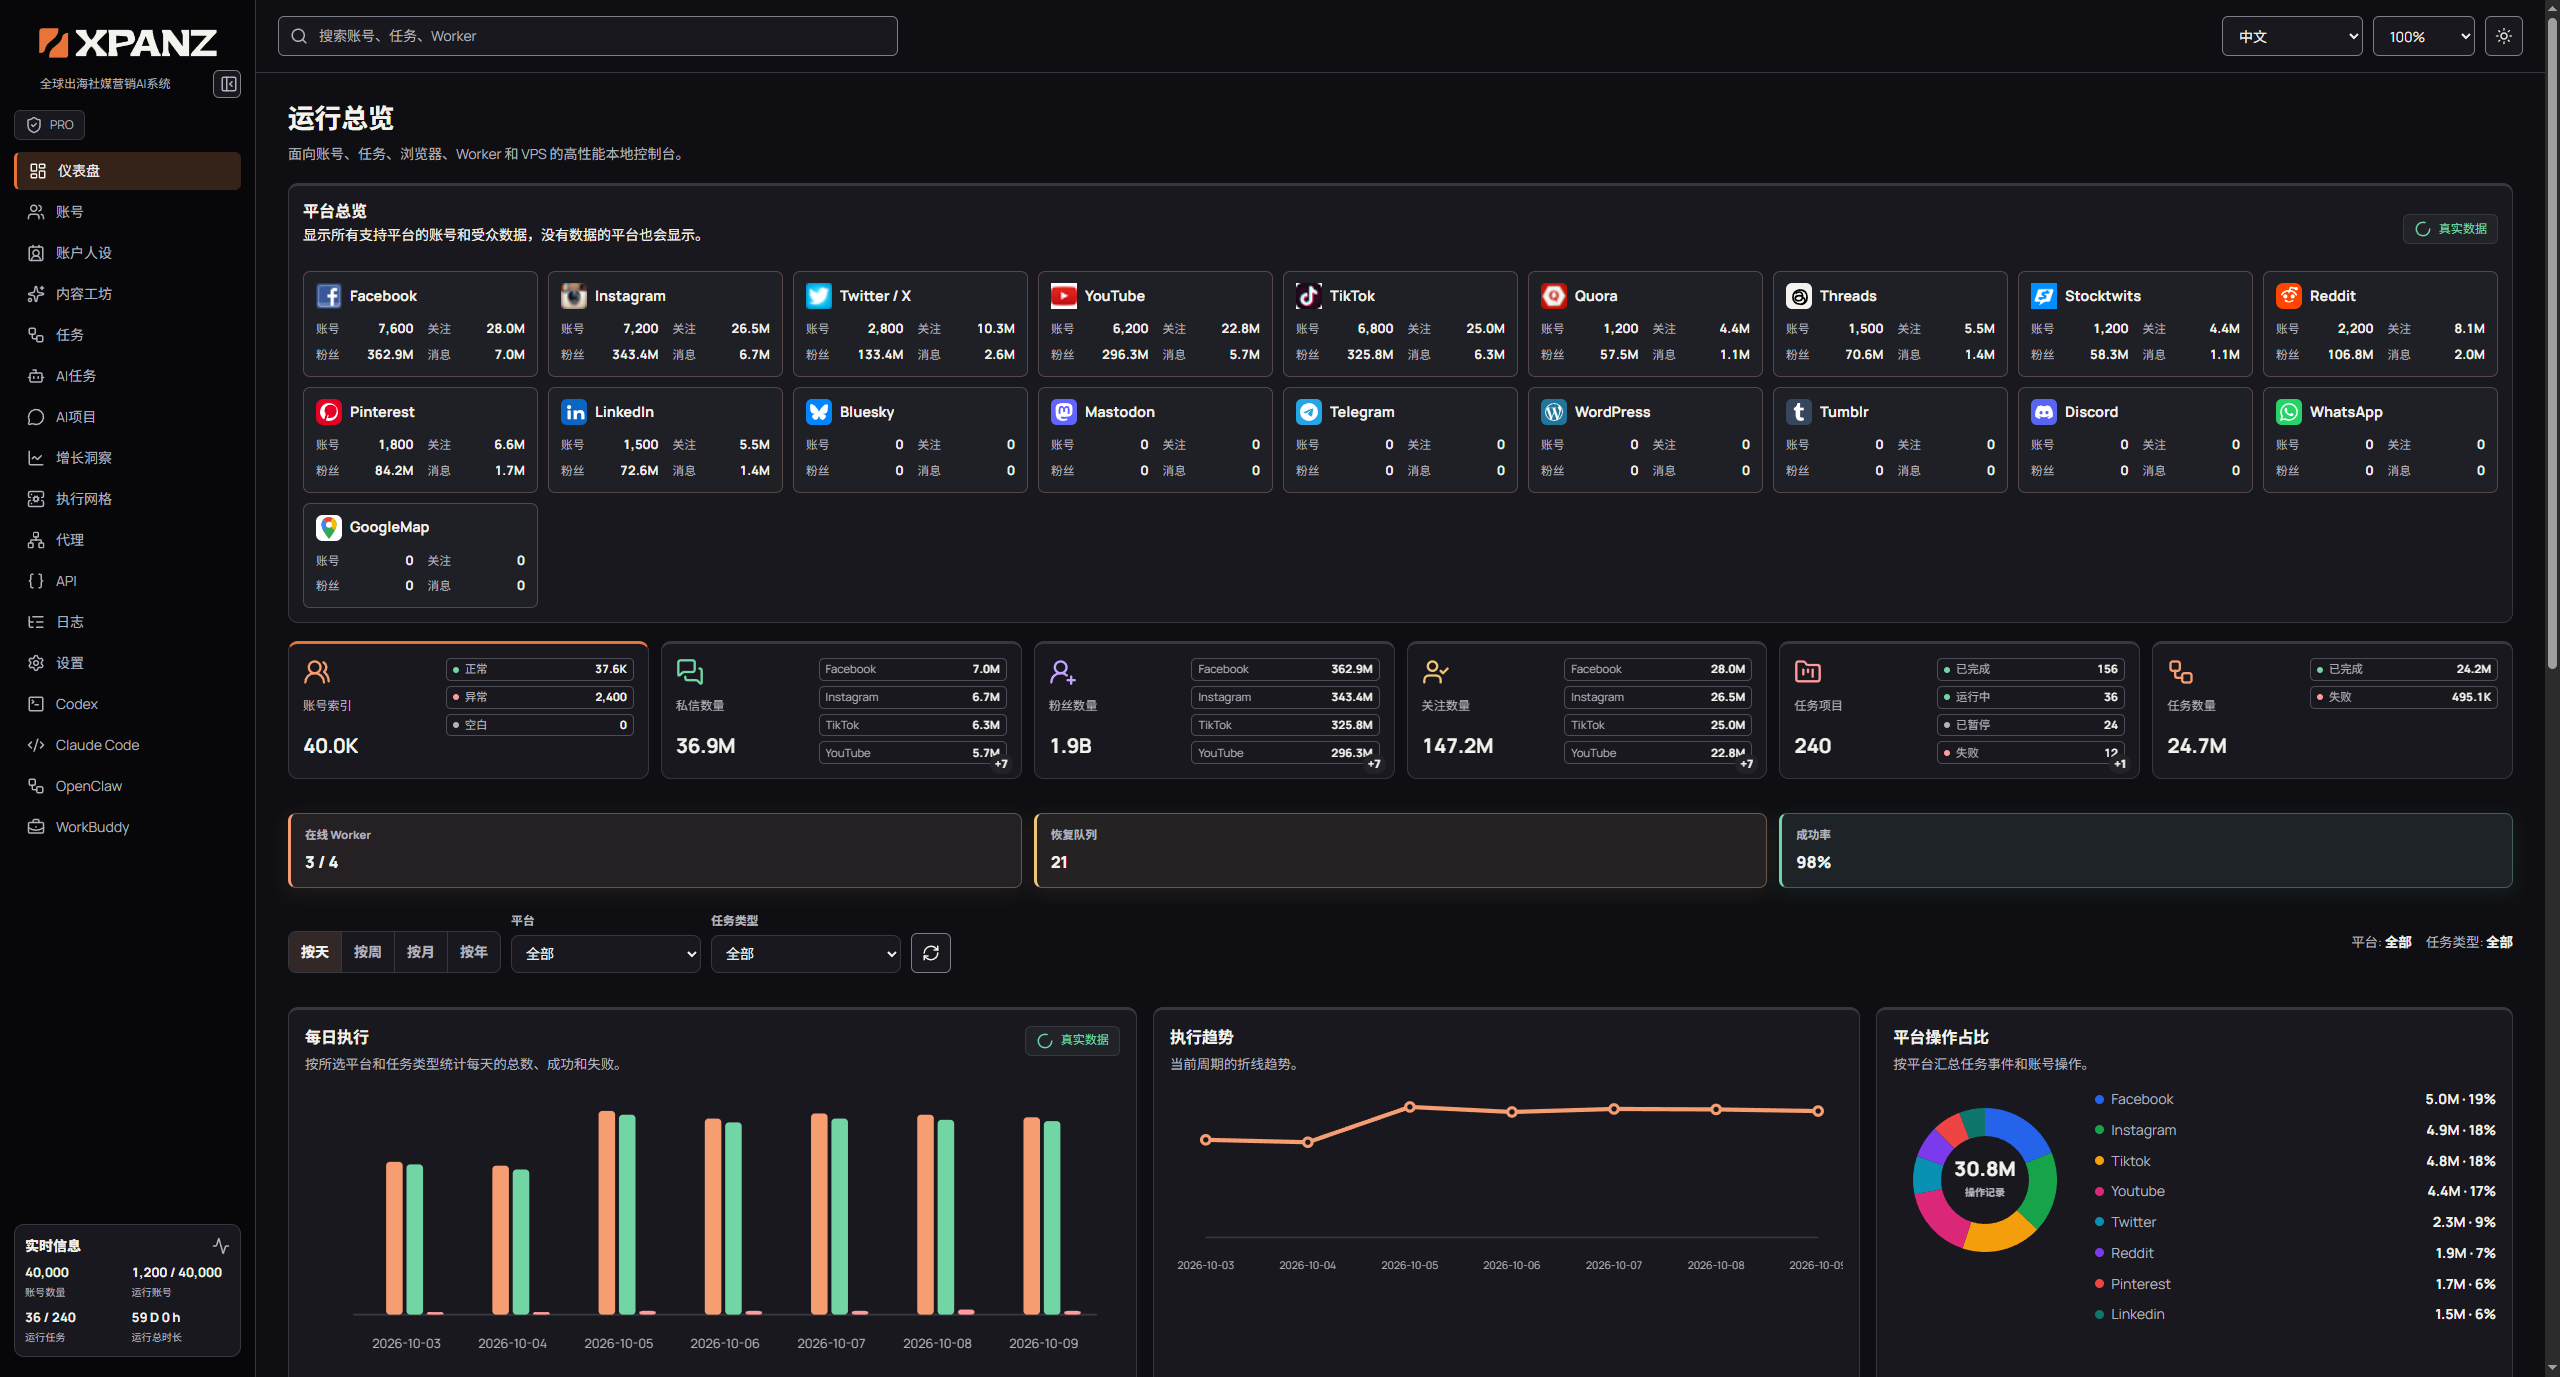Click the Facebook blue legend dot
2560x1377 pixels.
(2100, 1100)
